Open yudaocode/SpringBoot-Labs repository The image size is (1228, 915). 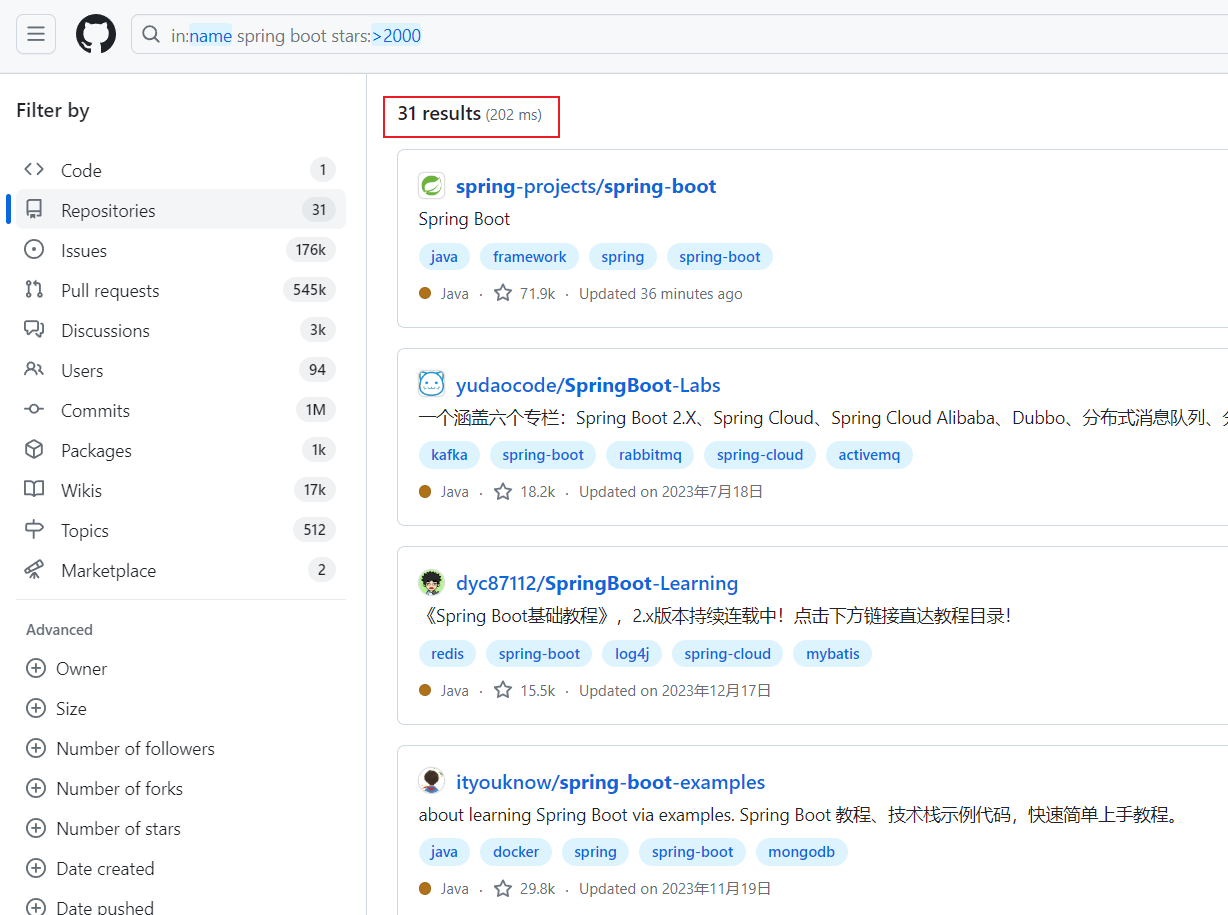(x=588, y=385)
